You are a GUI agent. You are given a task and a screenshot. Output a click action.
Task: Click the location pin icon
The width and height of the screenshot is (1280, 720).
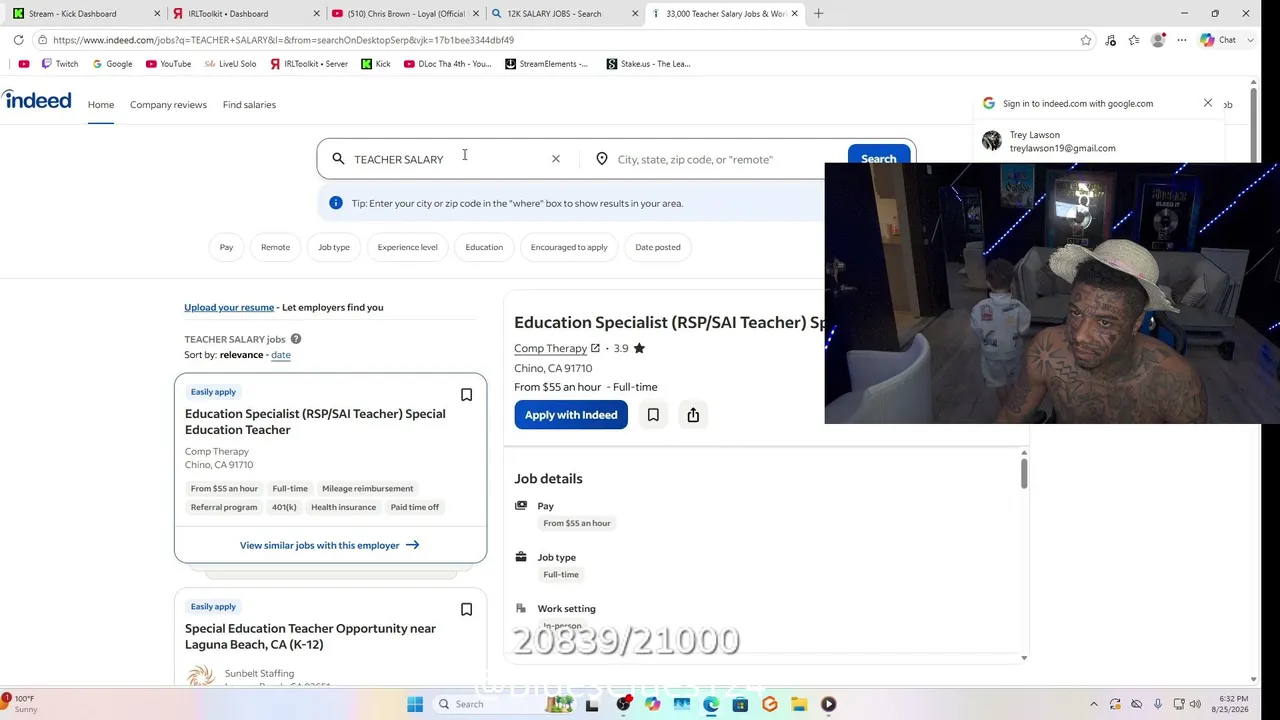point(602,159)
